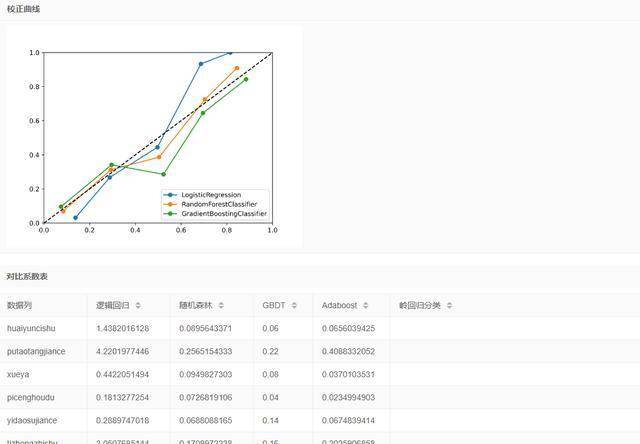Click the 校正曲线 section title
The image size is (640, 444).
coord(23,9)
